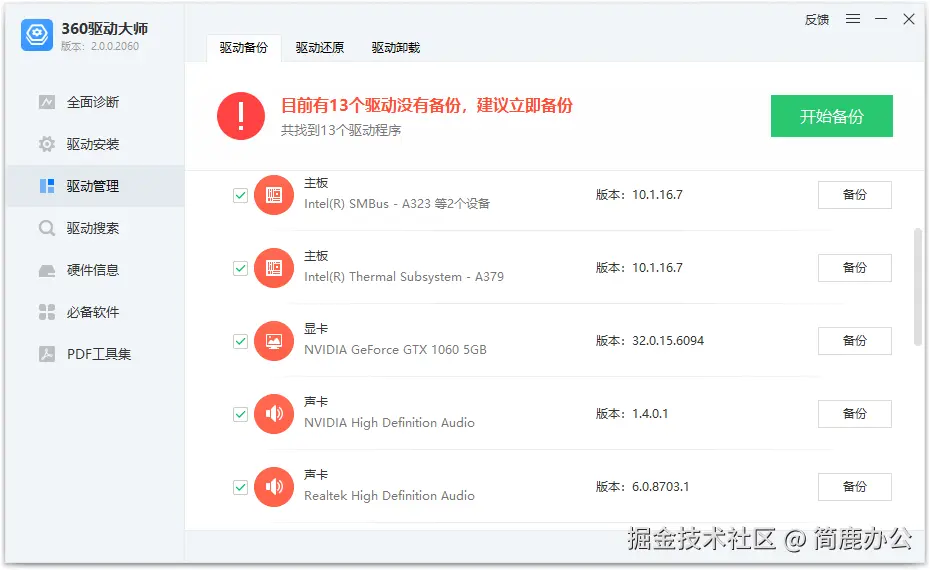930x570 pixels.
Task: Open 硬件信息 in the sidebar
Action: [x=95, y=270]
